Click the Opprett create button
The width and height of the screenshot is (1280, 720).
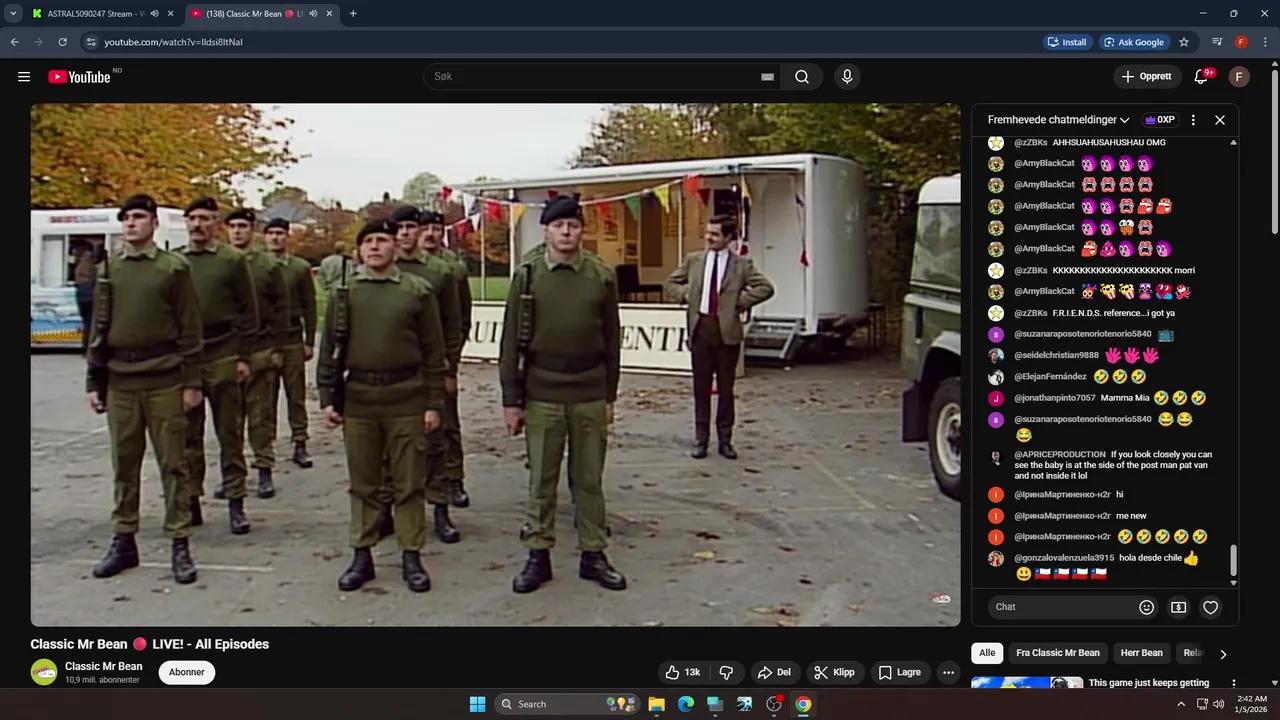point(1146,77)
